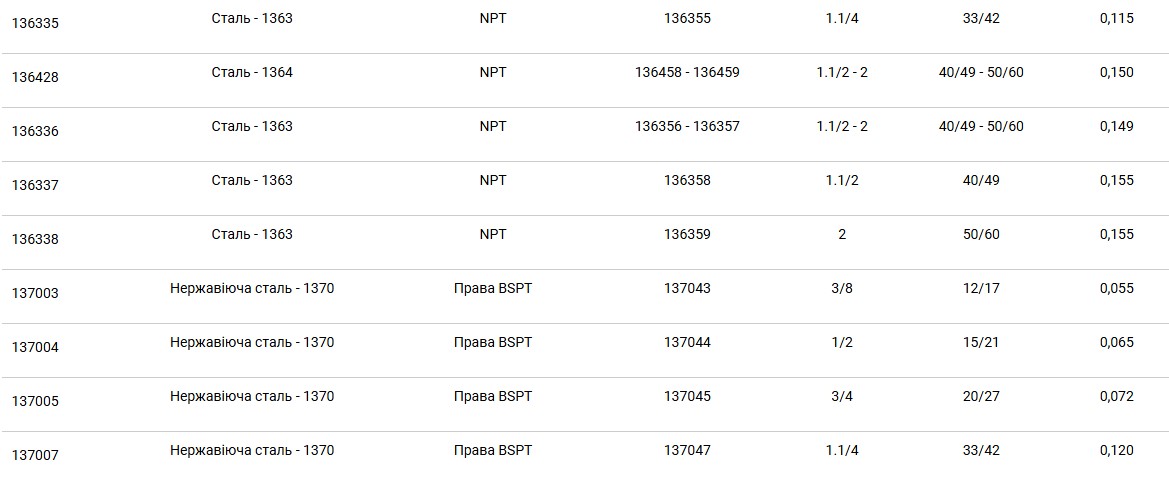Select codes 136458 - 136459 cell

coord(687,72)
